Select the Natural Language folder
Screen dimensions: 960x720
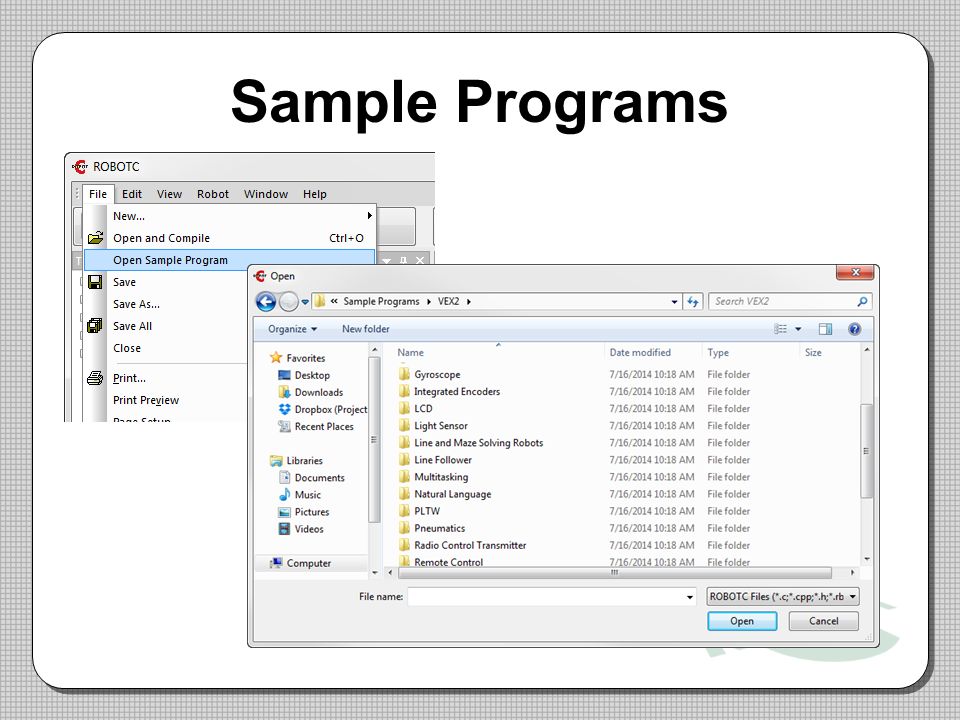(x=445, y=495)
